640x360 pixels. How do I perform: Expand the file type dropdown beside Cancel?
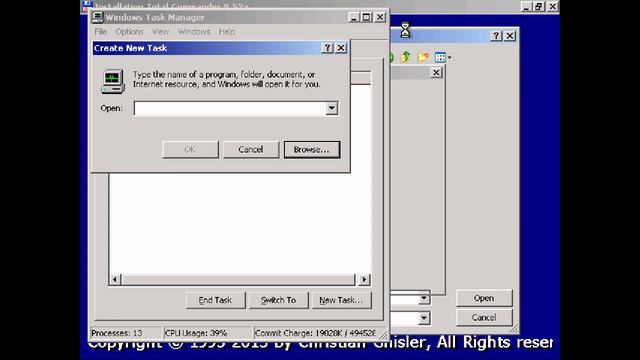click(424, 318)
